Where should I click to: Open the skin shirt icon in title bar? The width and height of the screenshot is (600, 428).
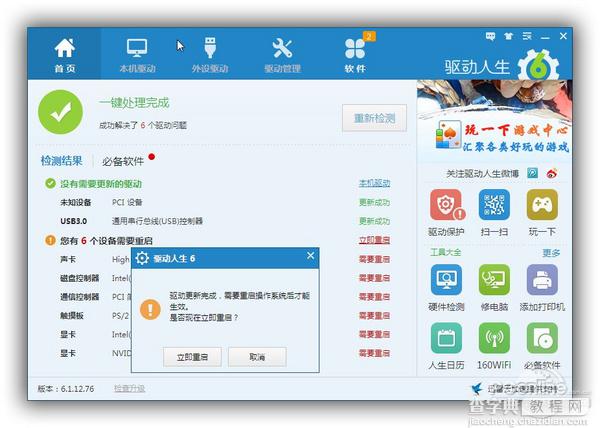[x=508, y=36]
